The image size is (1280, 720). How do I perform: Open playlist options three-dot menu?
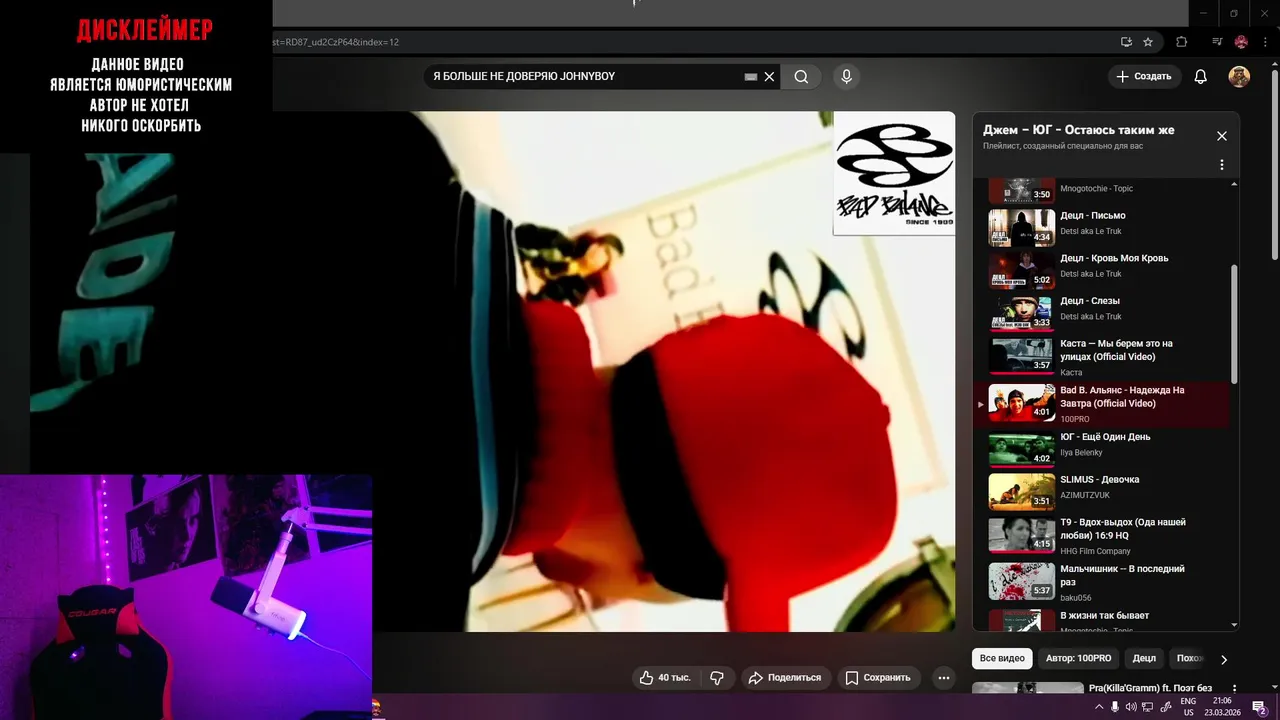pos(1221,165)
